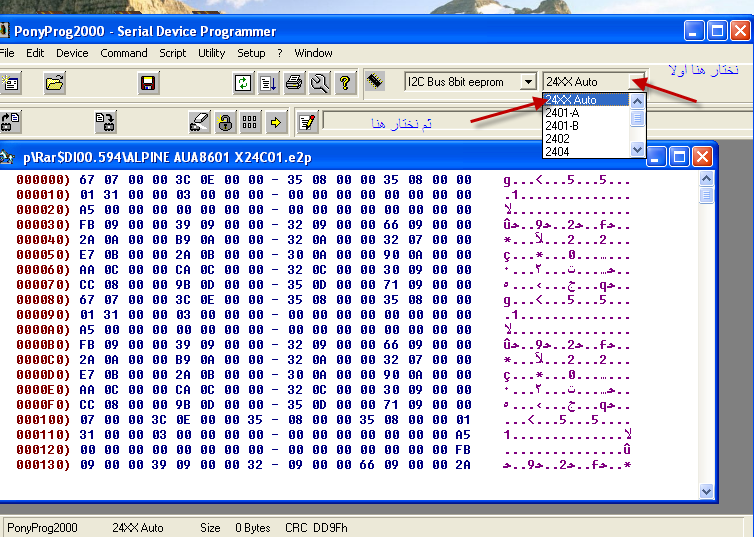Viewport: 754px width, 537px height.
Task: Open the File menu
Action: click(x=7, y=53)
